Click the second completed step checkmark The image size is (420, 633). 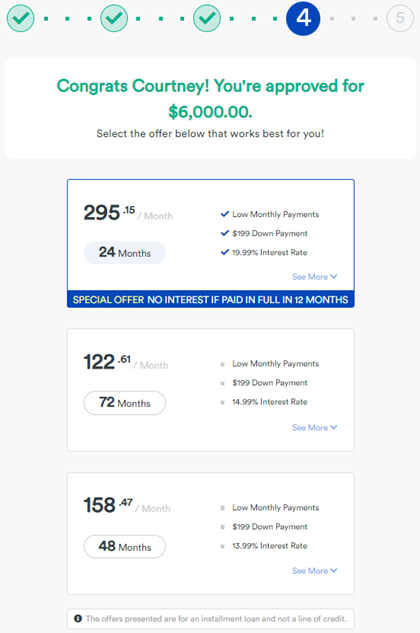coord(114,18)
